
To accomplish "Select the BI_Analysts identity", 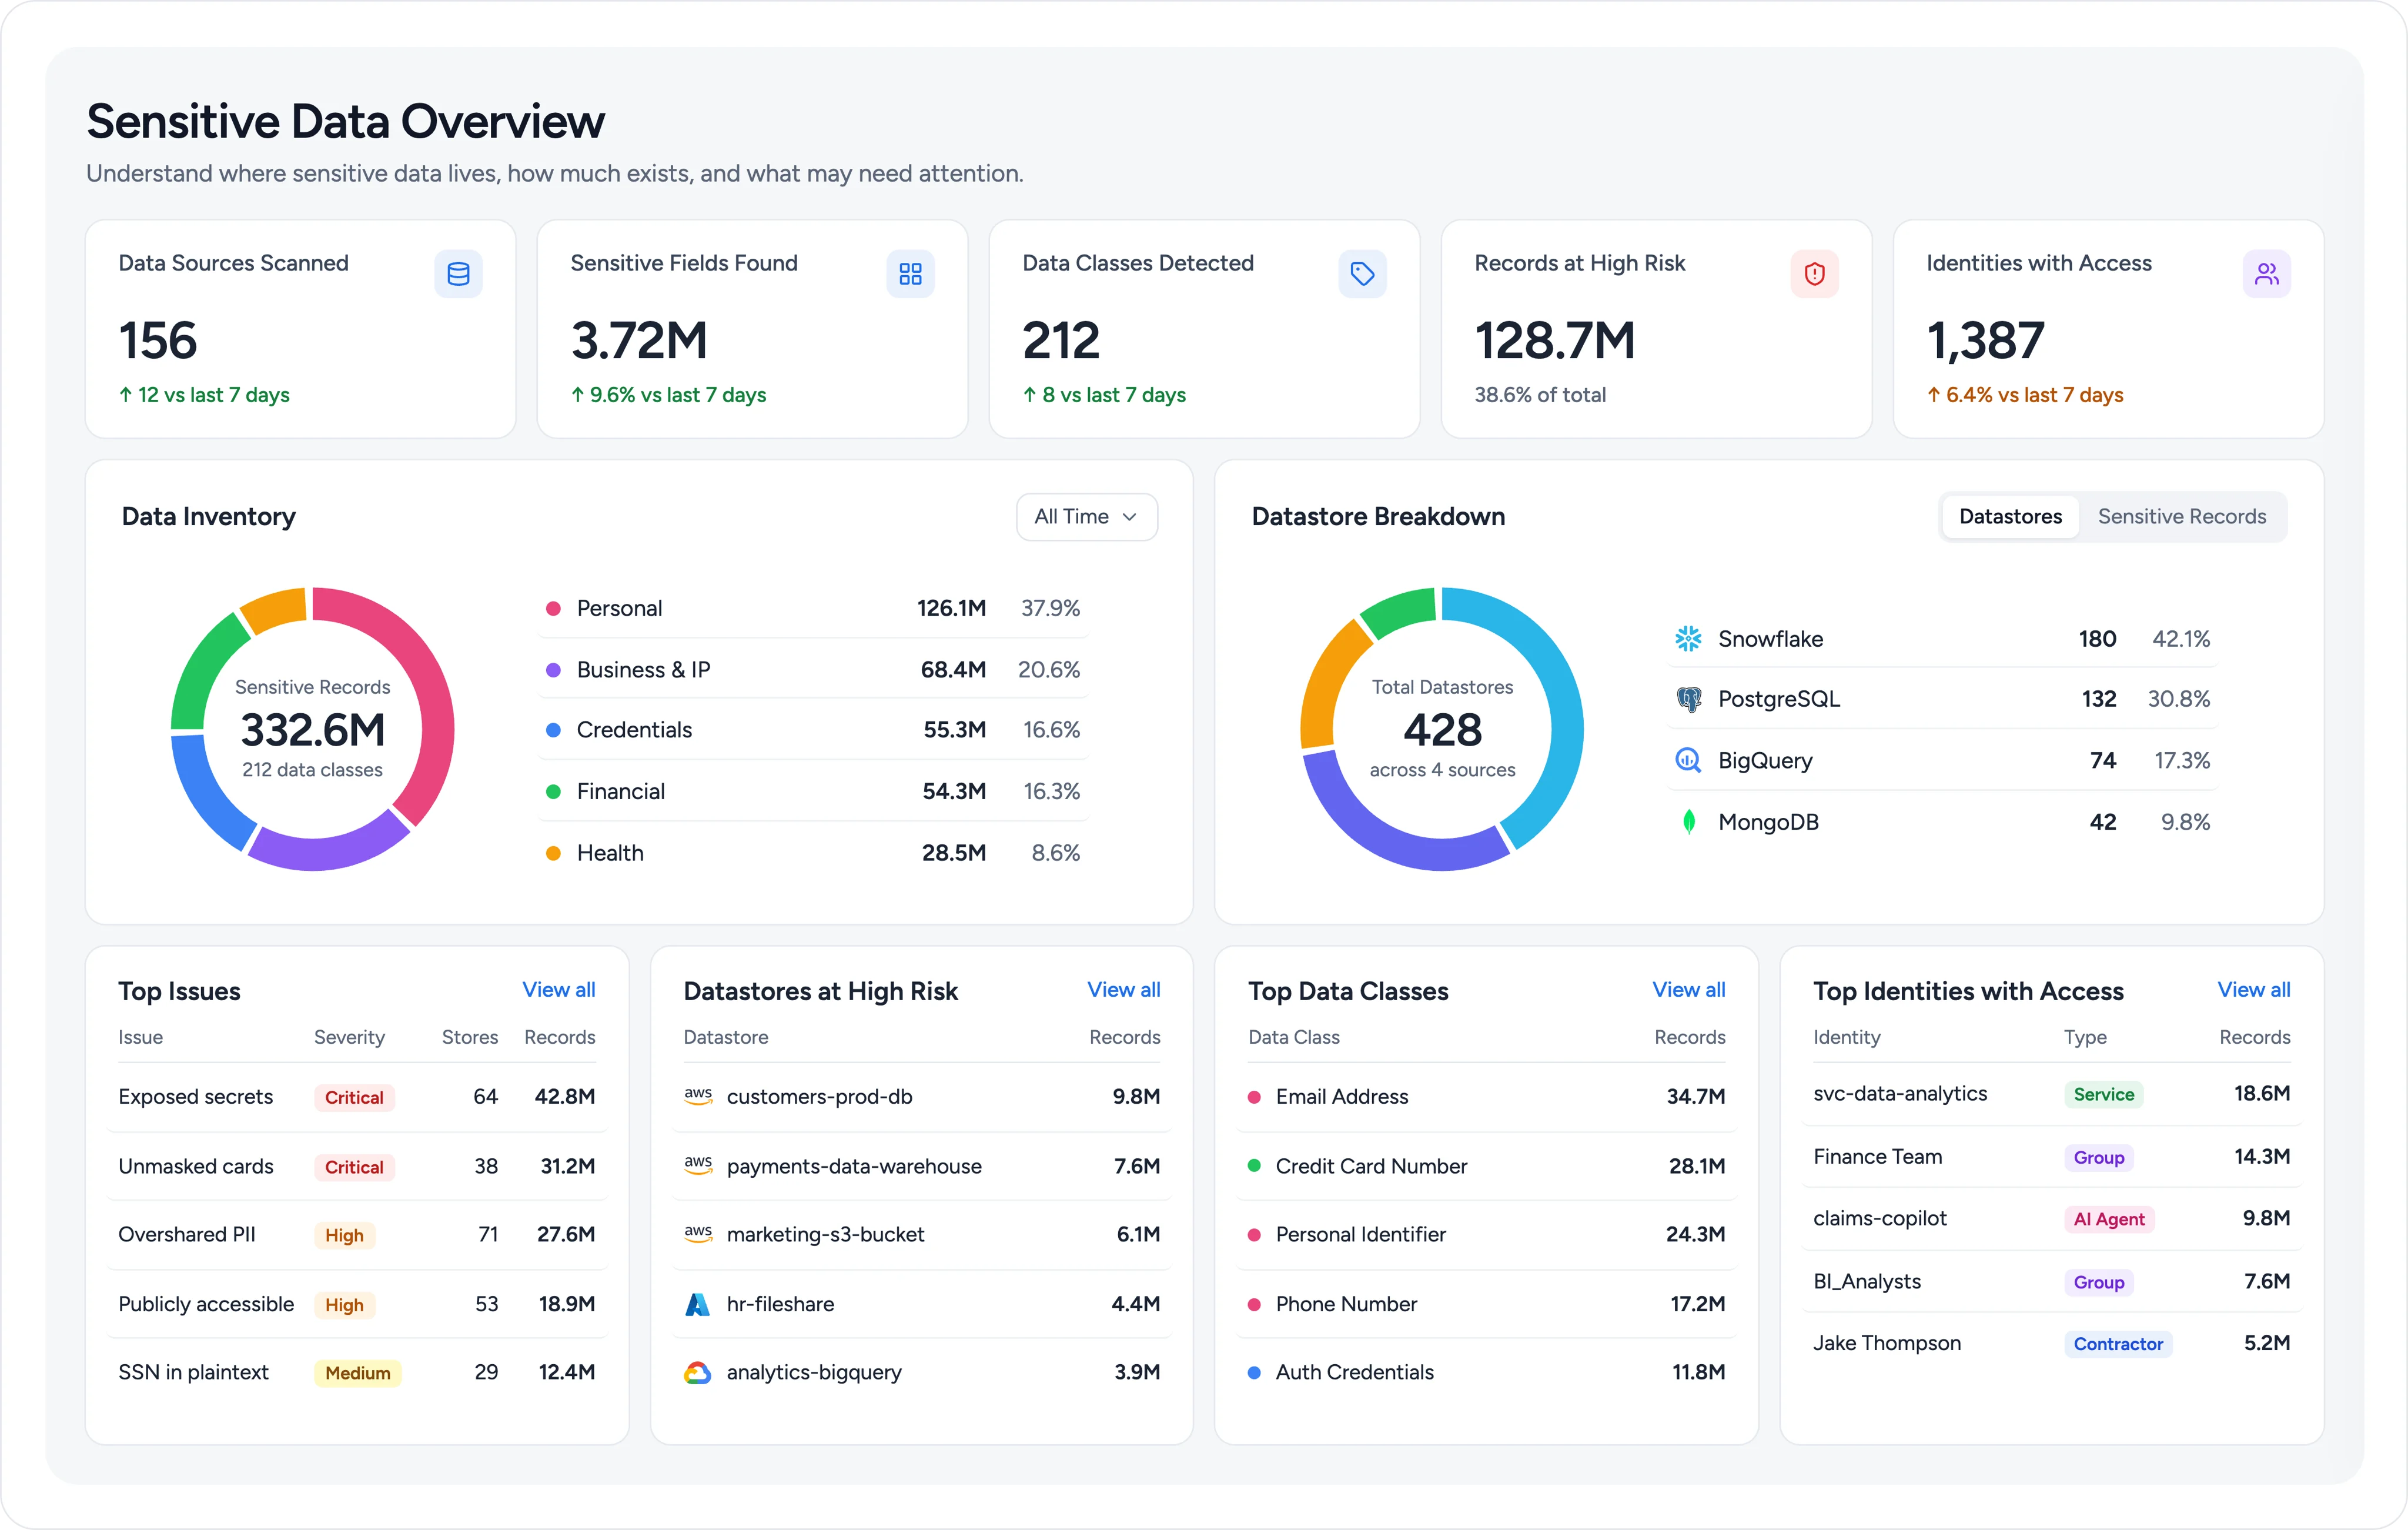I will [x=1867, y=1282].
